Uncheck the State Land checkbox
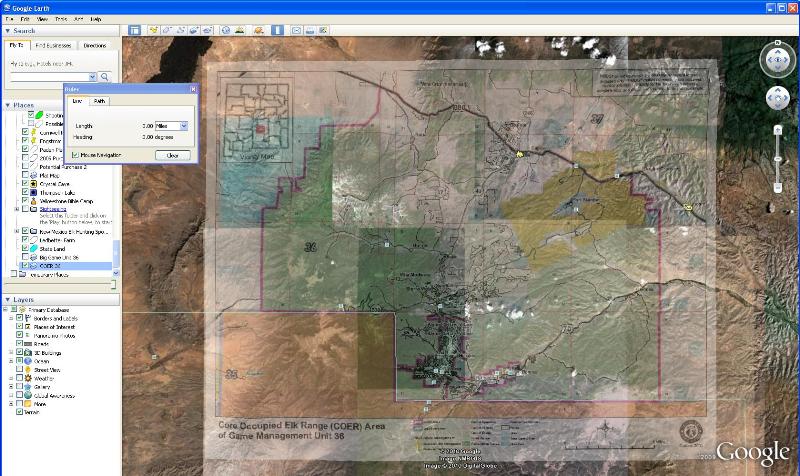Viewport: 800px width, 476px height. tap(25, 248)
